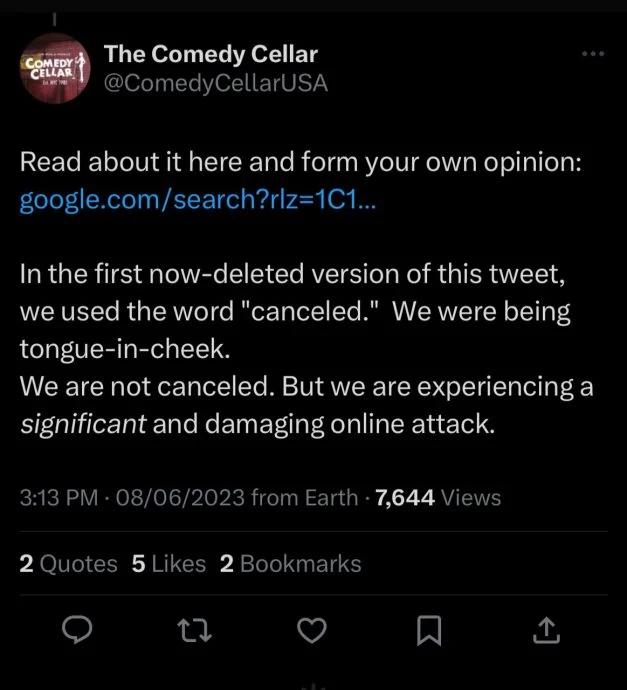Tap the share upload arrow icon

pos(544,630)
